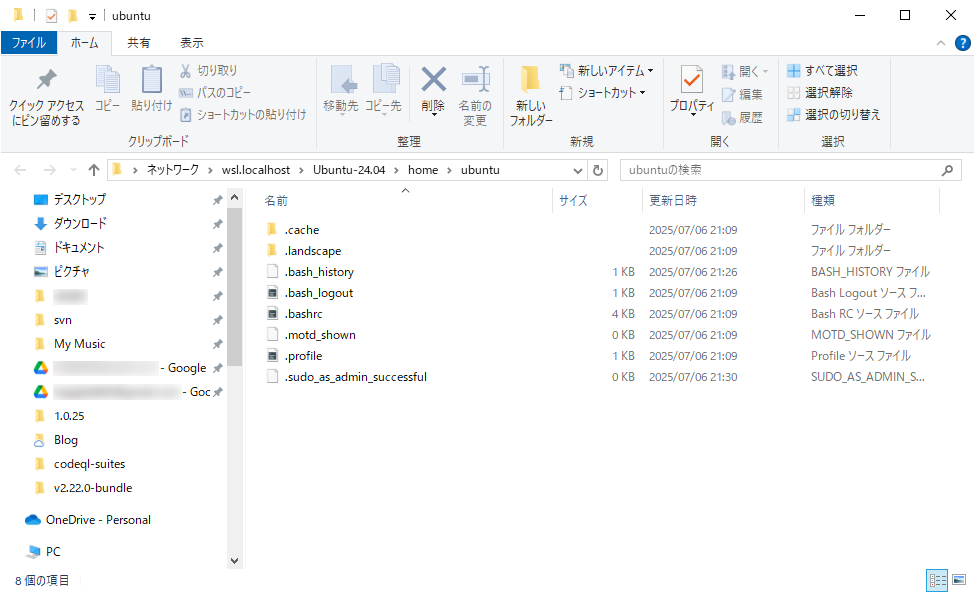Switch to details view layout icon
This screenshot has height=593, width=975.
938,581
